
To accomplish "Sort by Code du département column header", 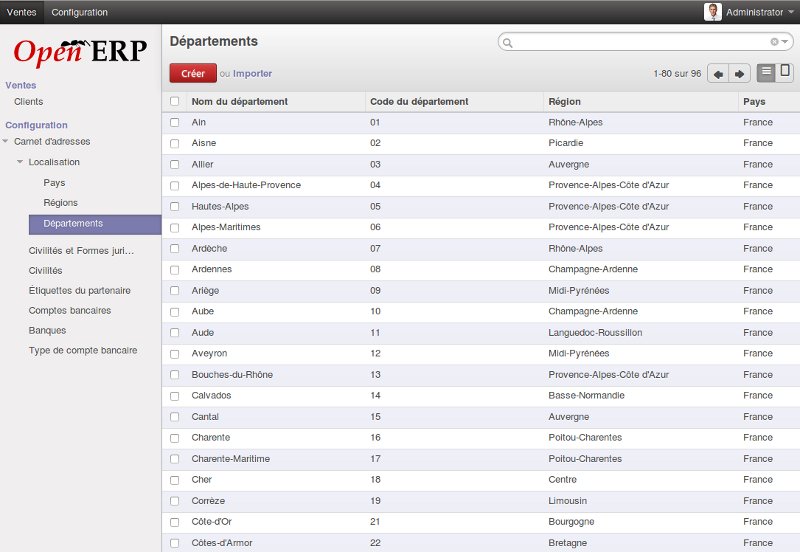I will click(419, 101).
